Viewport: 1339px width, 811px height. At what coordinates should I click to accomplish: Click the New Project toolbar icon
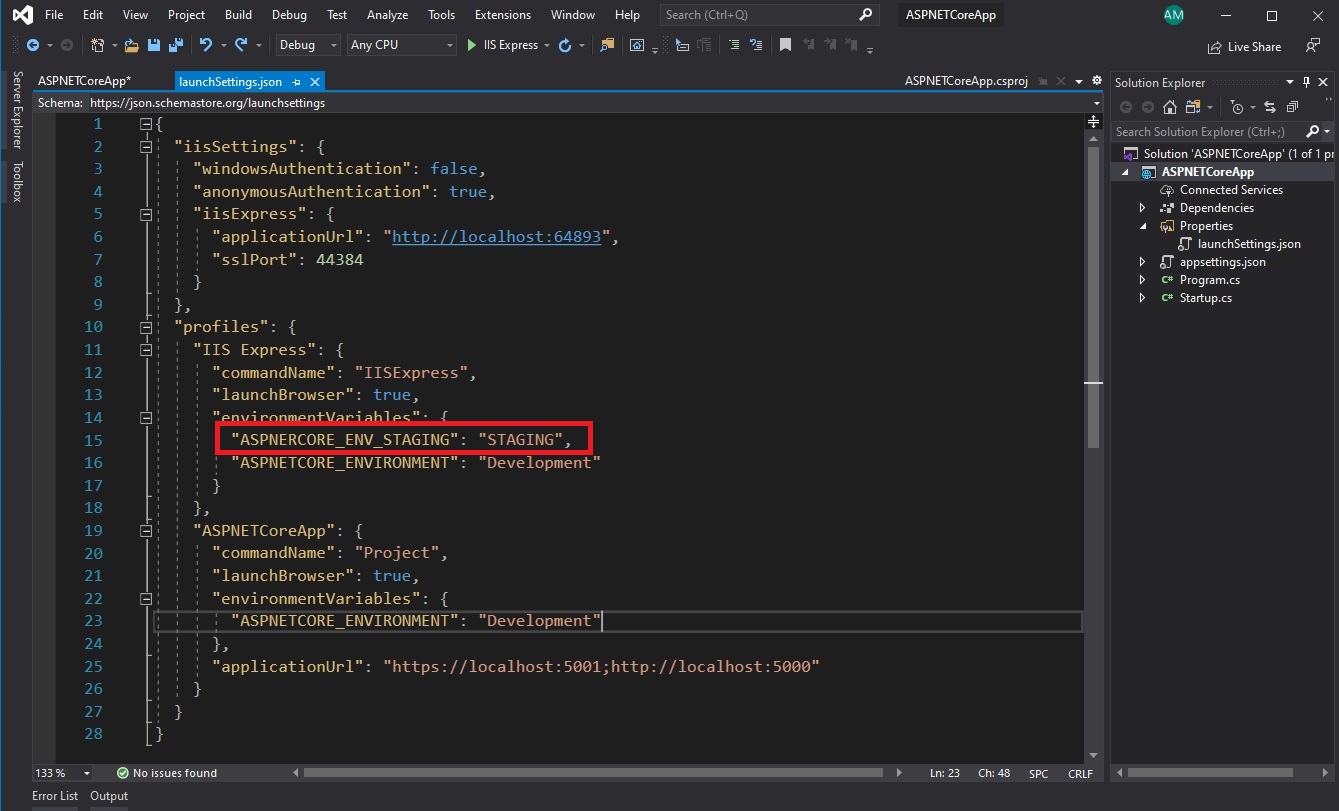pos(96,45)
